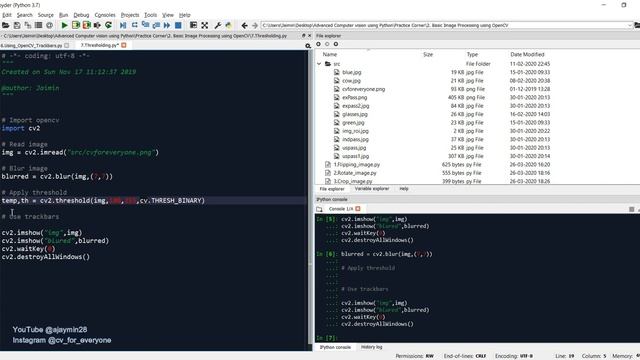Open the Edit menu
This screenshot has height=360, width=640.
coord(7,15)
